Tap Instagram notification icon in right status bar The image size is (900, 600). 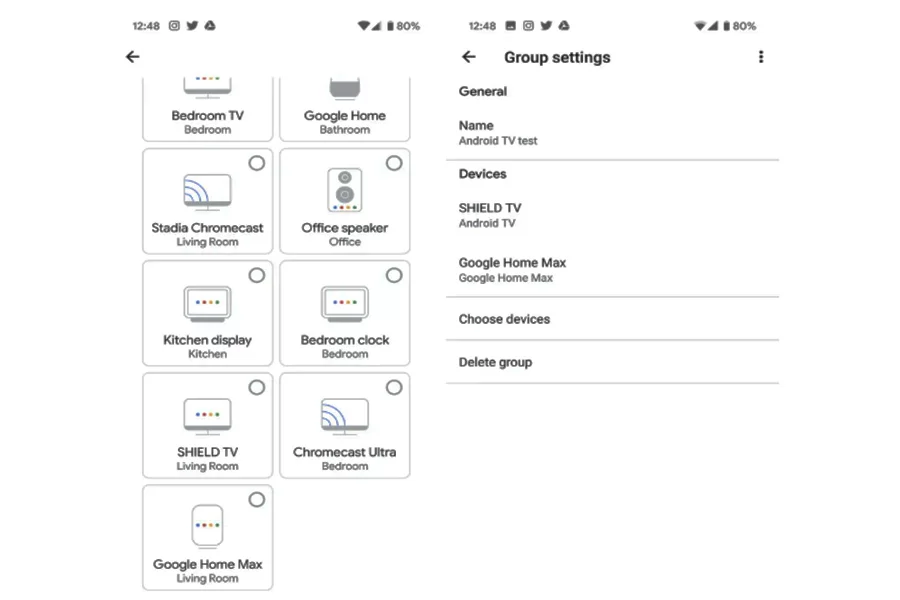528,25
